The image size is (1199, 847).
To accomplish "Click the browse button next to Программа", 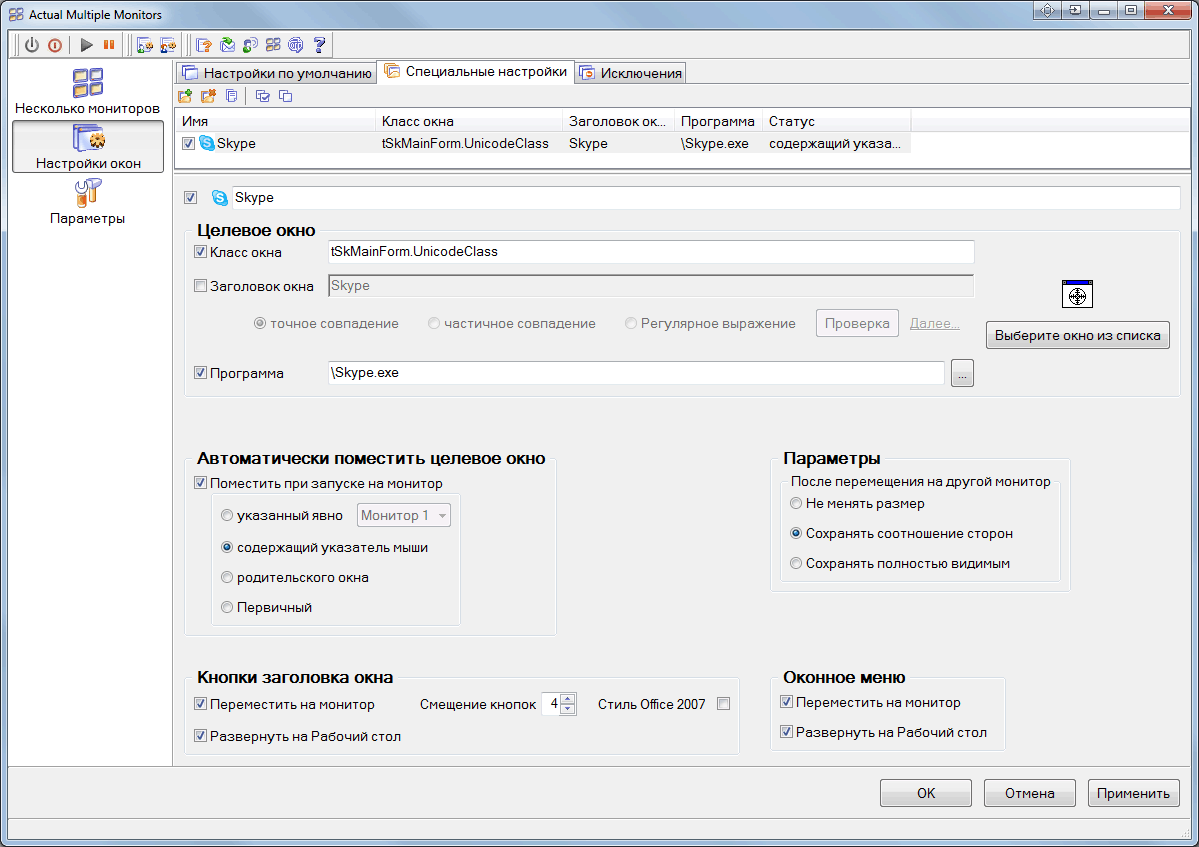I will pyautogui.click(x=962, y=373).
